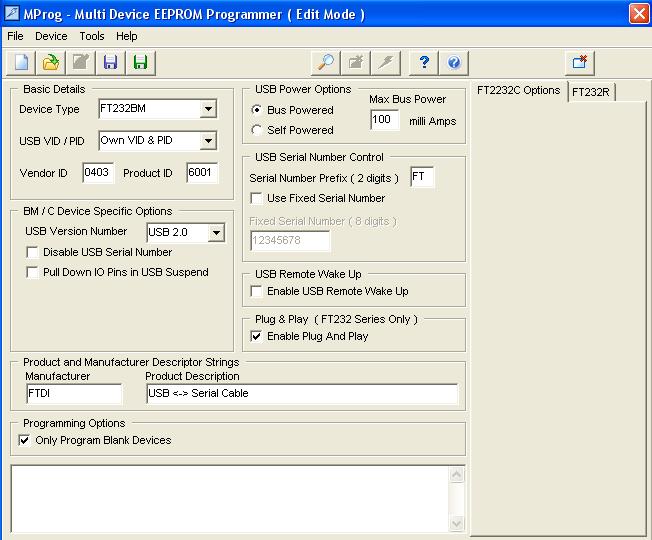Image resolution: width=652 pixels, height=540 pixels.
Task: Open the Tools menu
Action: tap(92, 36)
